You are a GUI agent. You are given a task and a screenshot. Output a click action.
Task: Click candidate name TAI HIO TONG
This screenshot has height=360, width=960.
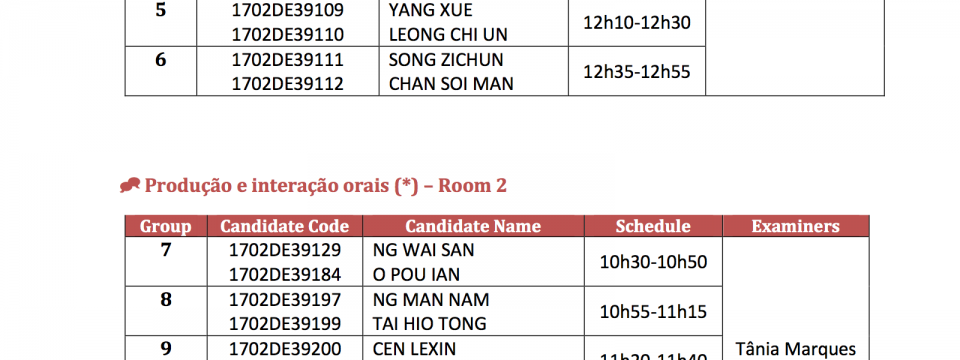pos(430,324)
